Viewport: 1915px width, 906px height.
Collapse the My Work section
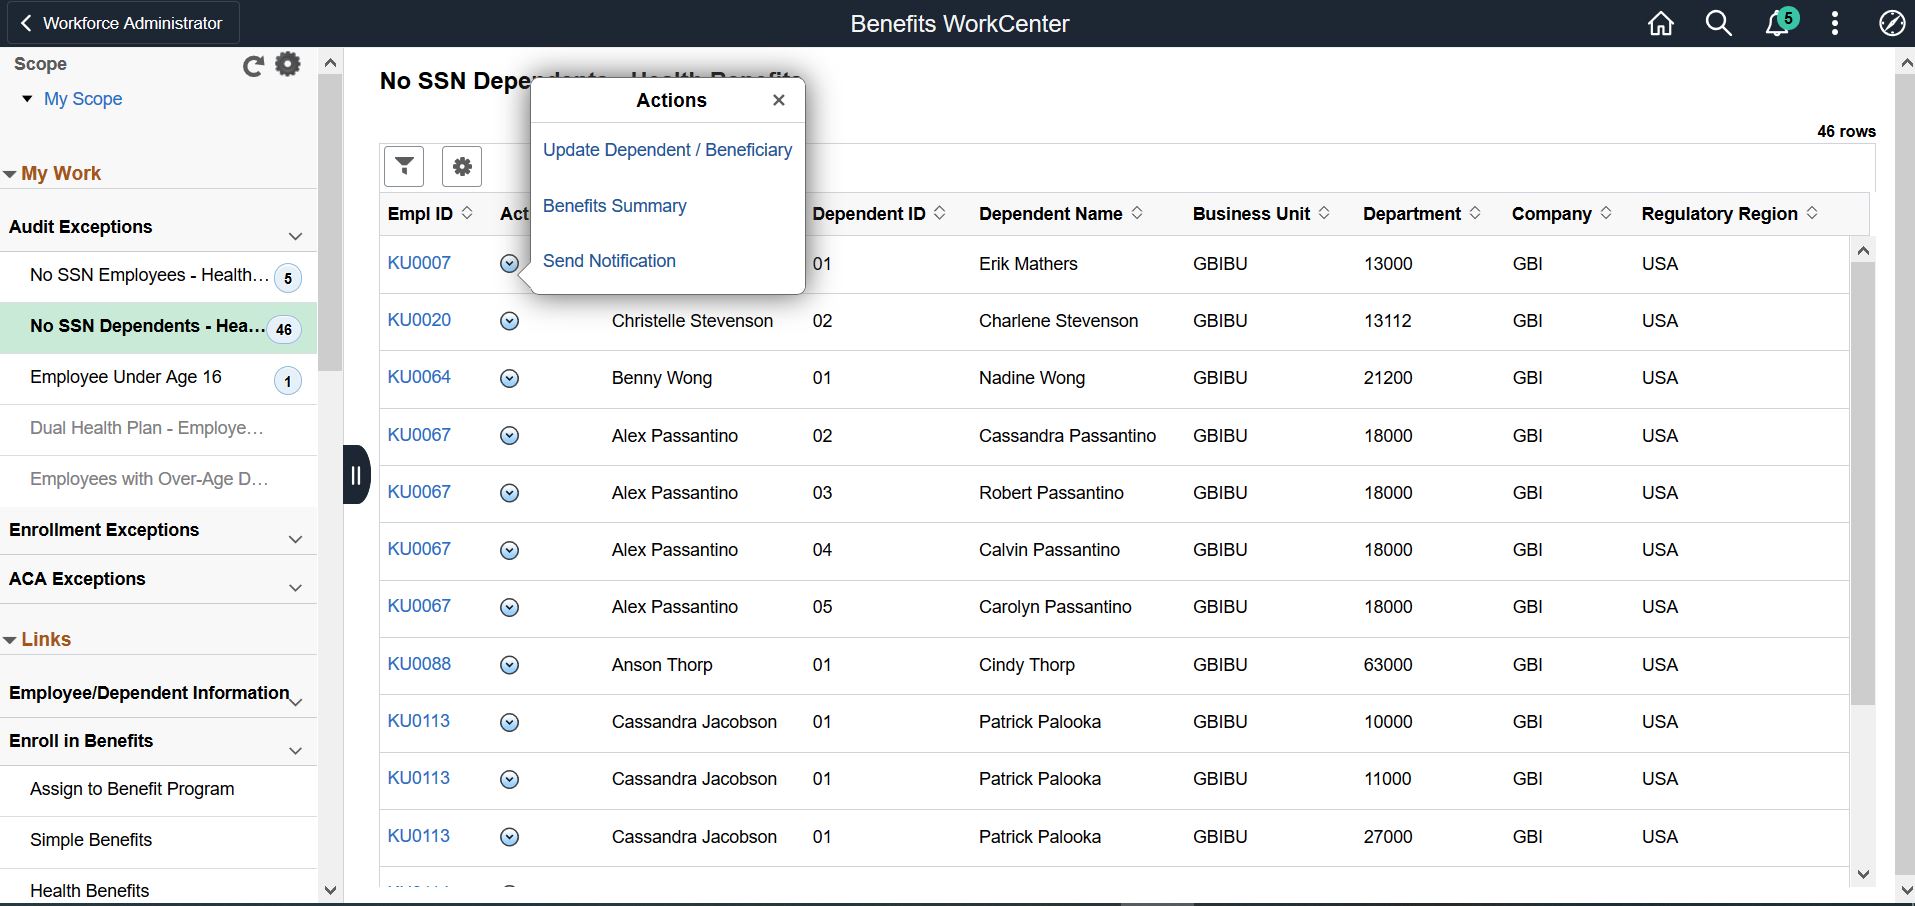10,174
